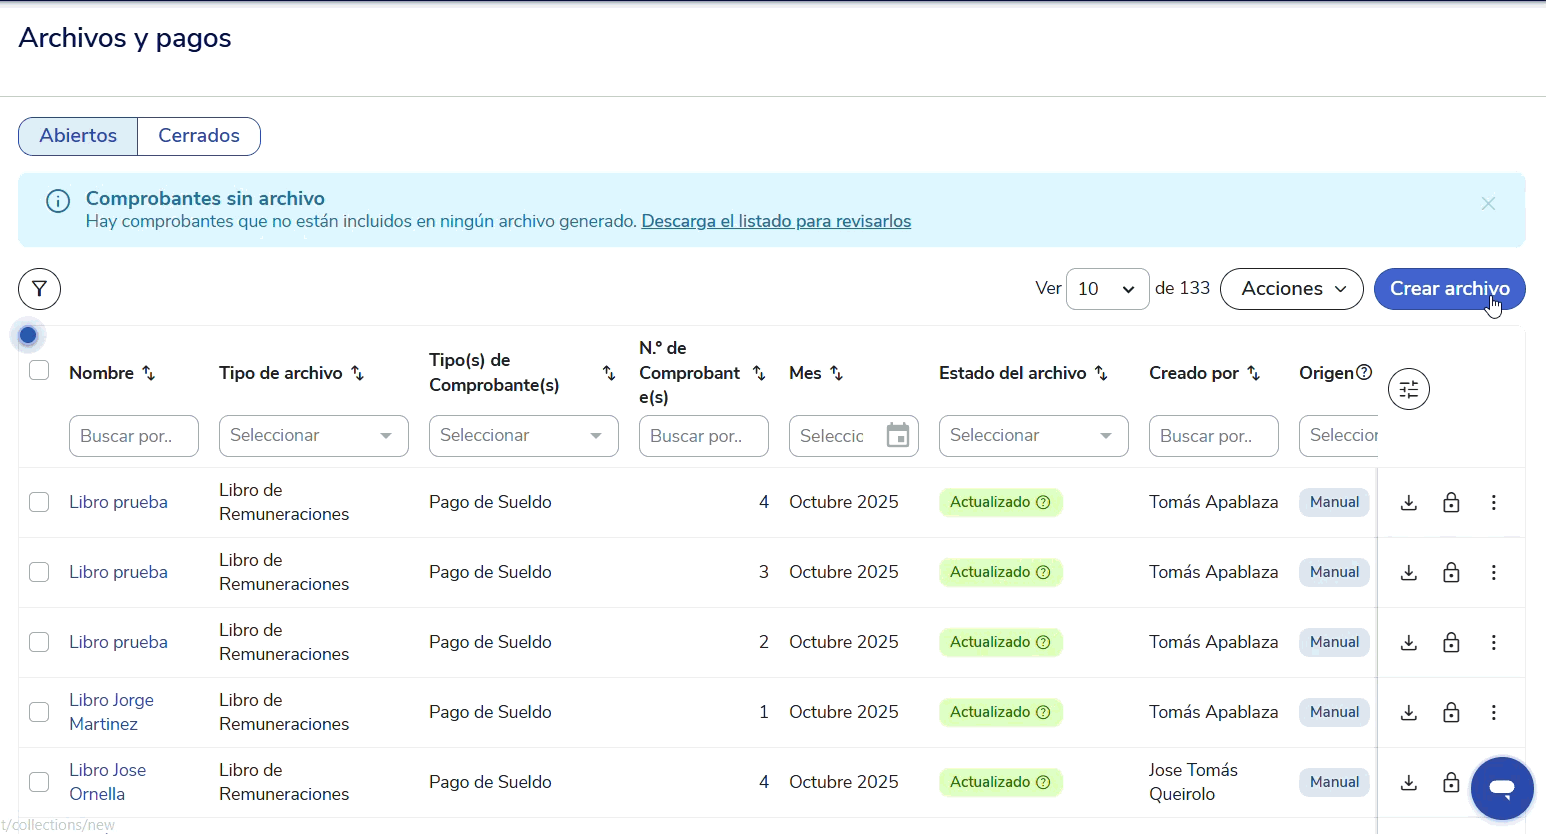The image size is (1546, 834).
Task: Sort the table by Nombre column
Action: 149,373
